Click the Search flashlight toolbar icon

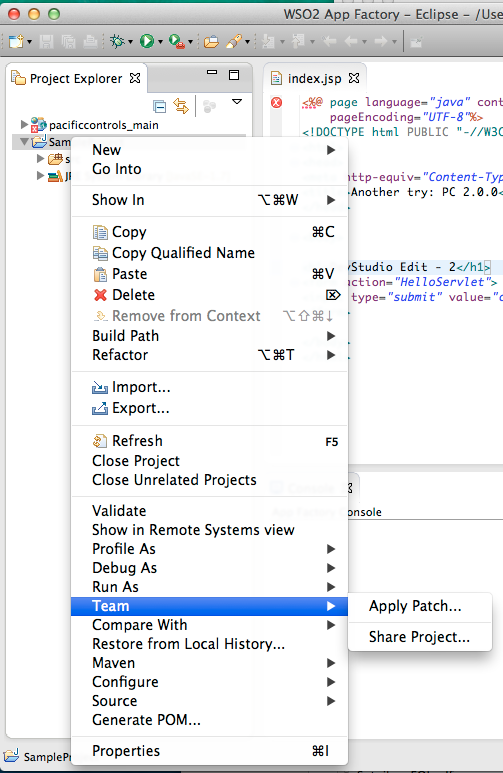[234, 41]
